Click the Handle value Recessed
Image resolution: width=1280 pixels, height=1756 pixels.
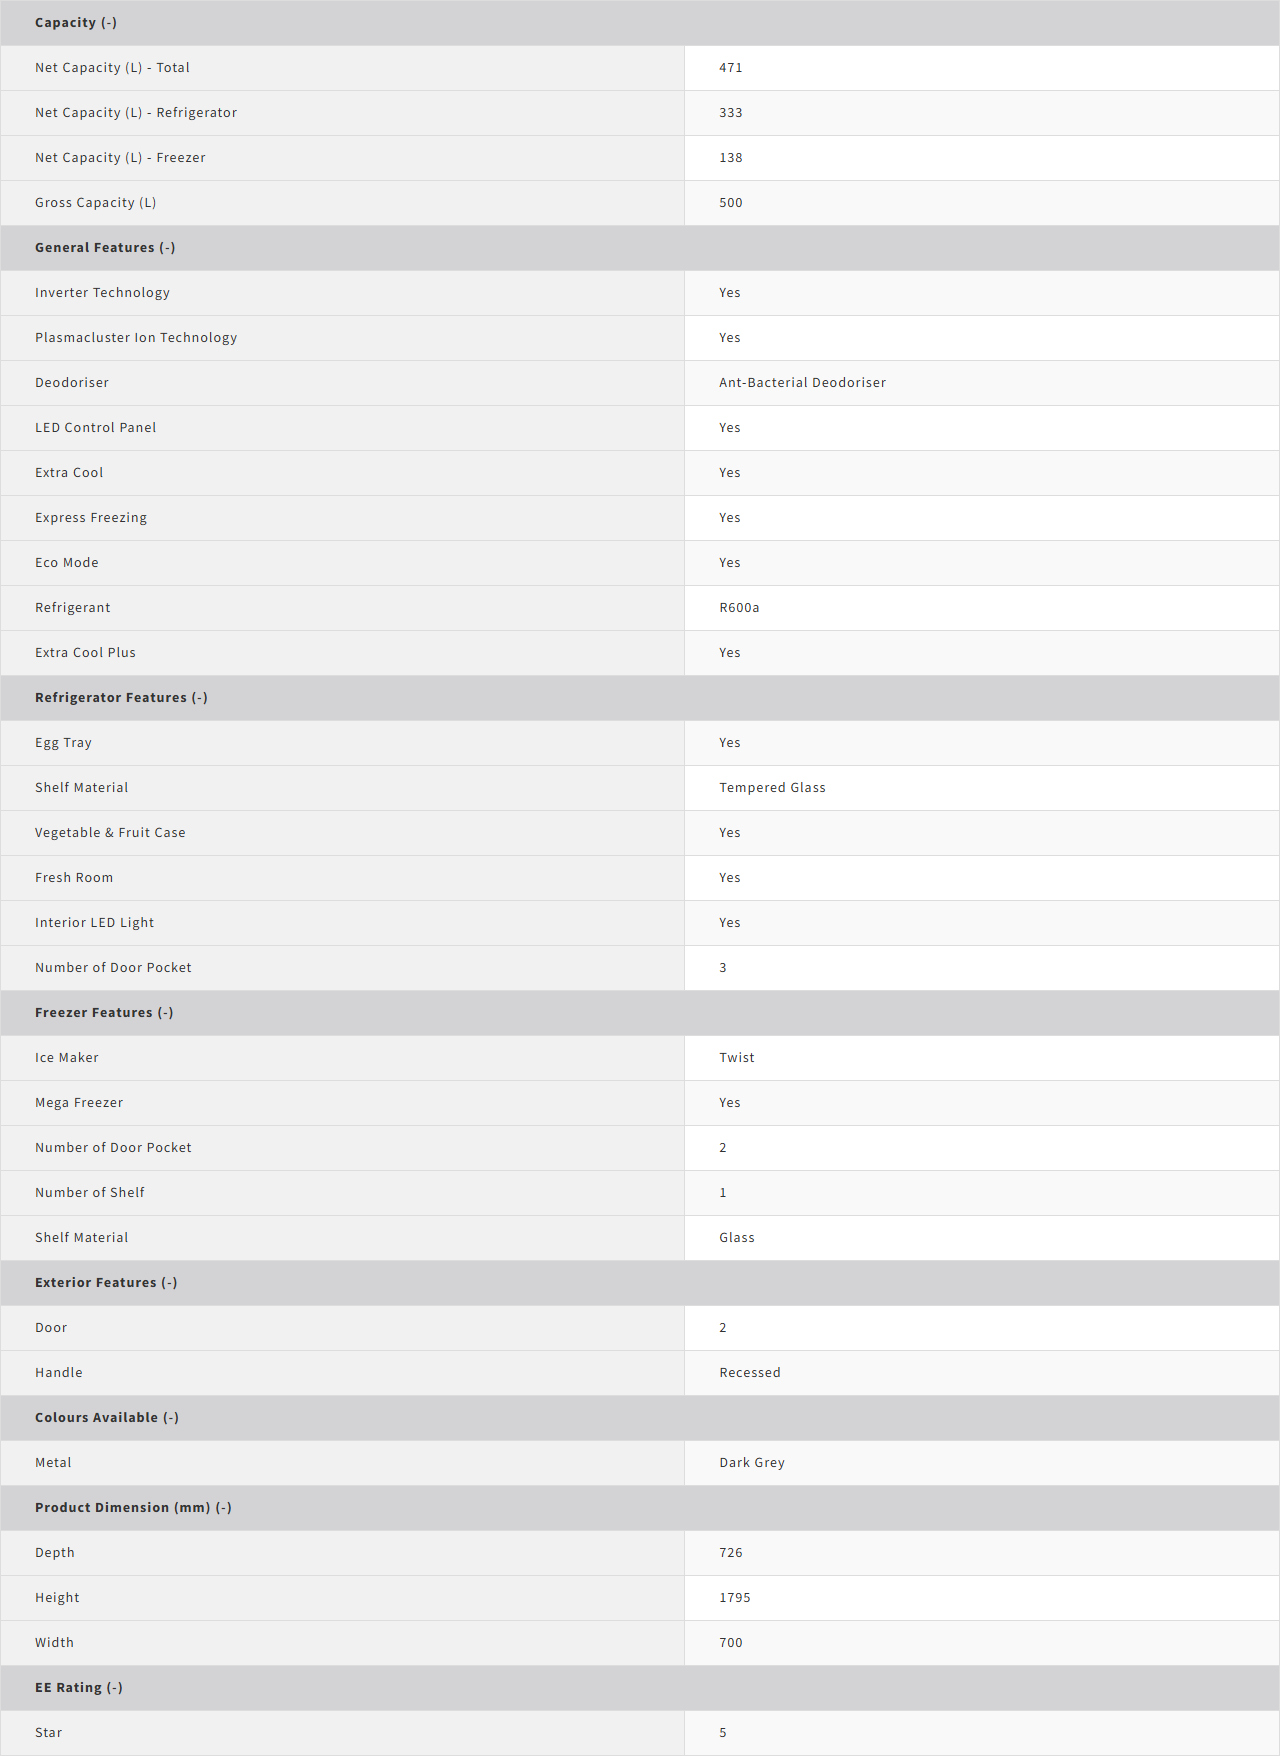750,1373
